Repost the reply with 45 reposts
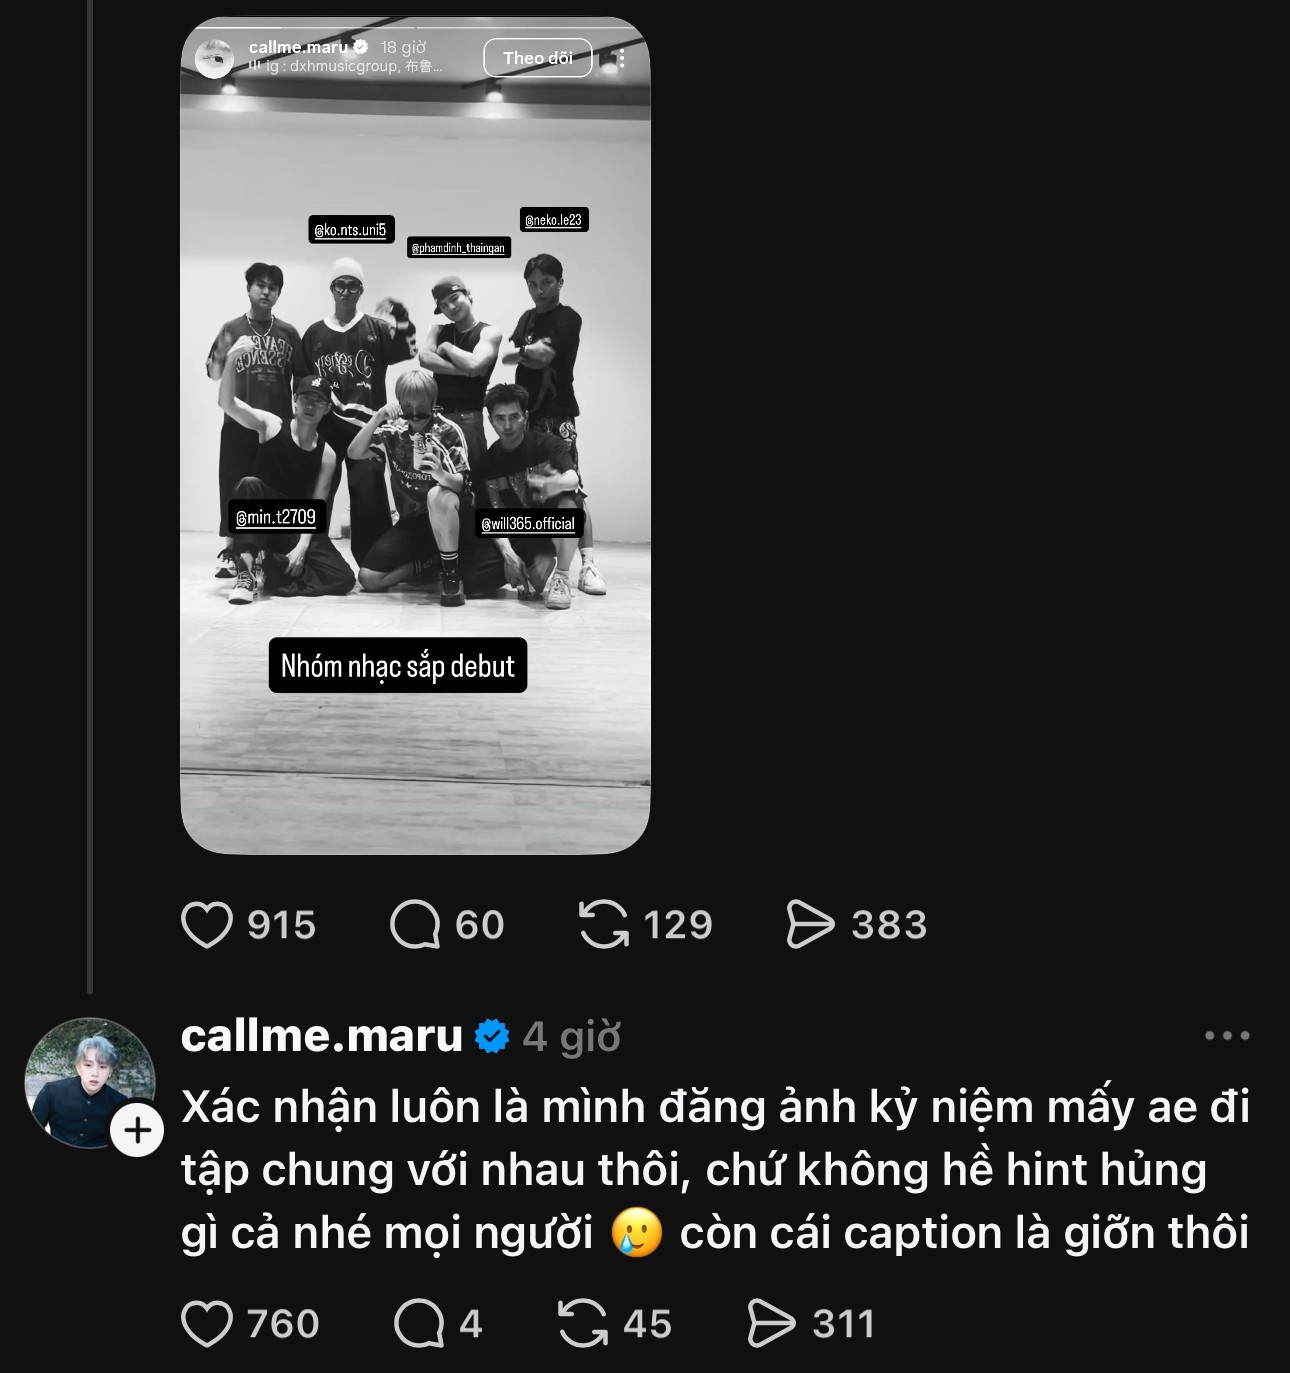This screenshot has width=1290, height=1373. (583, 1324)
